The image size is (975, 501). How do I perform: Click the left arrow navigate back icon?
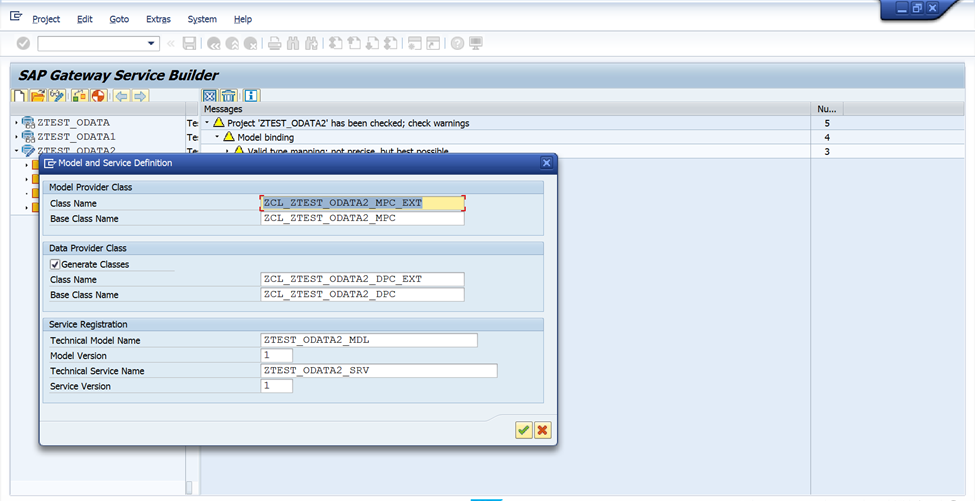point(121,96)
